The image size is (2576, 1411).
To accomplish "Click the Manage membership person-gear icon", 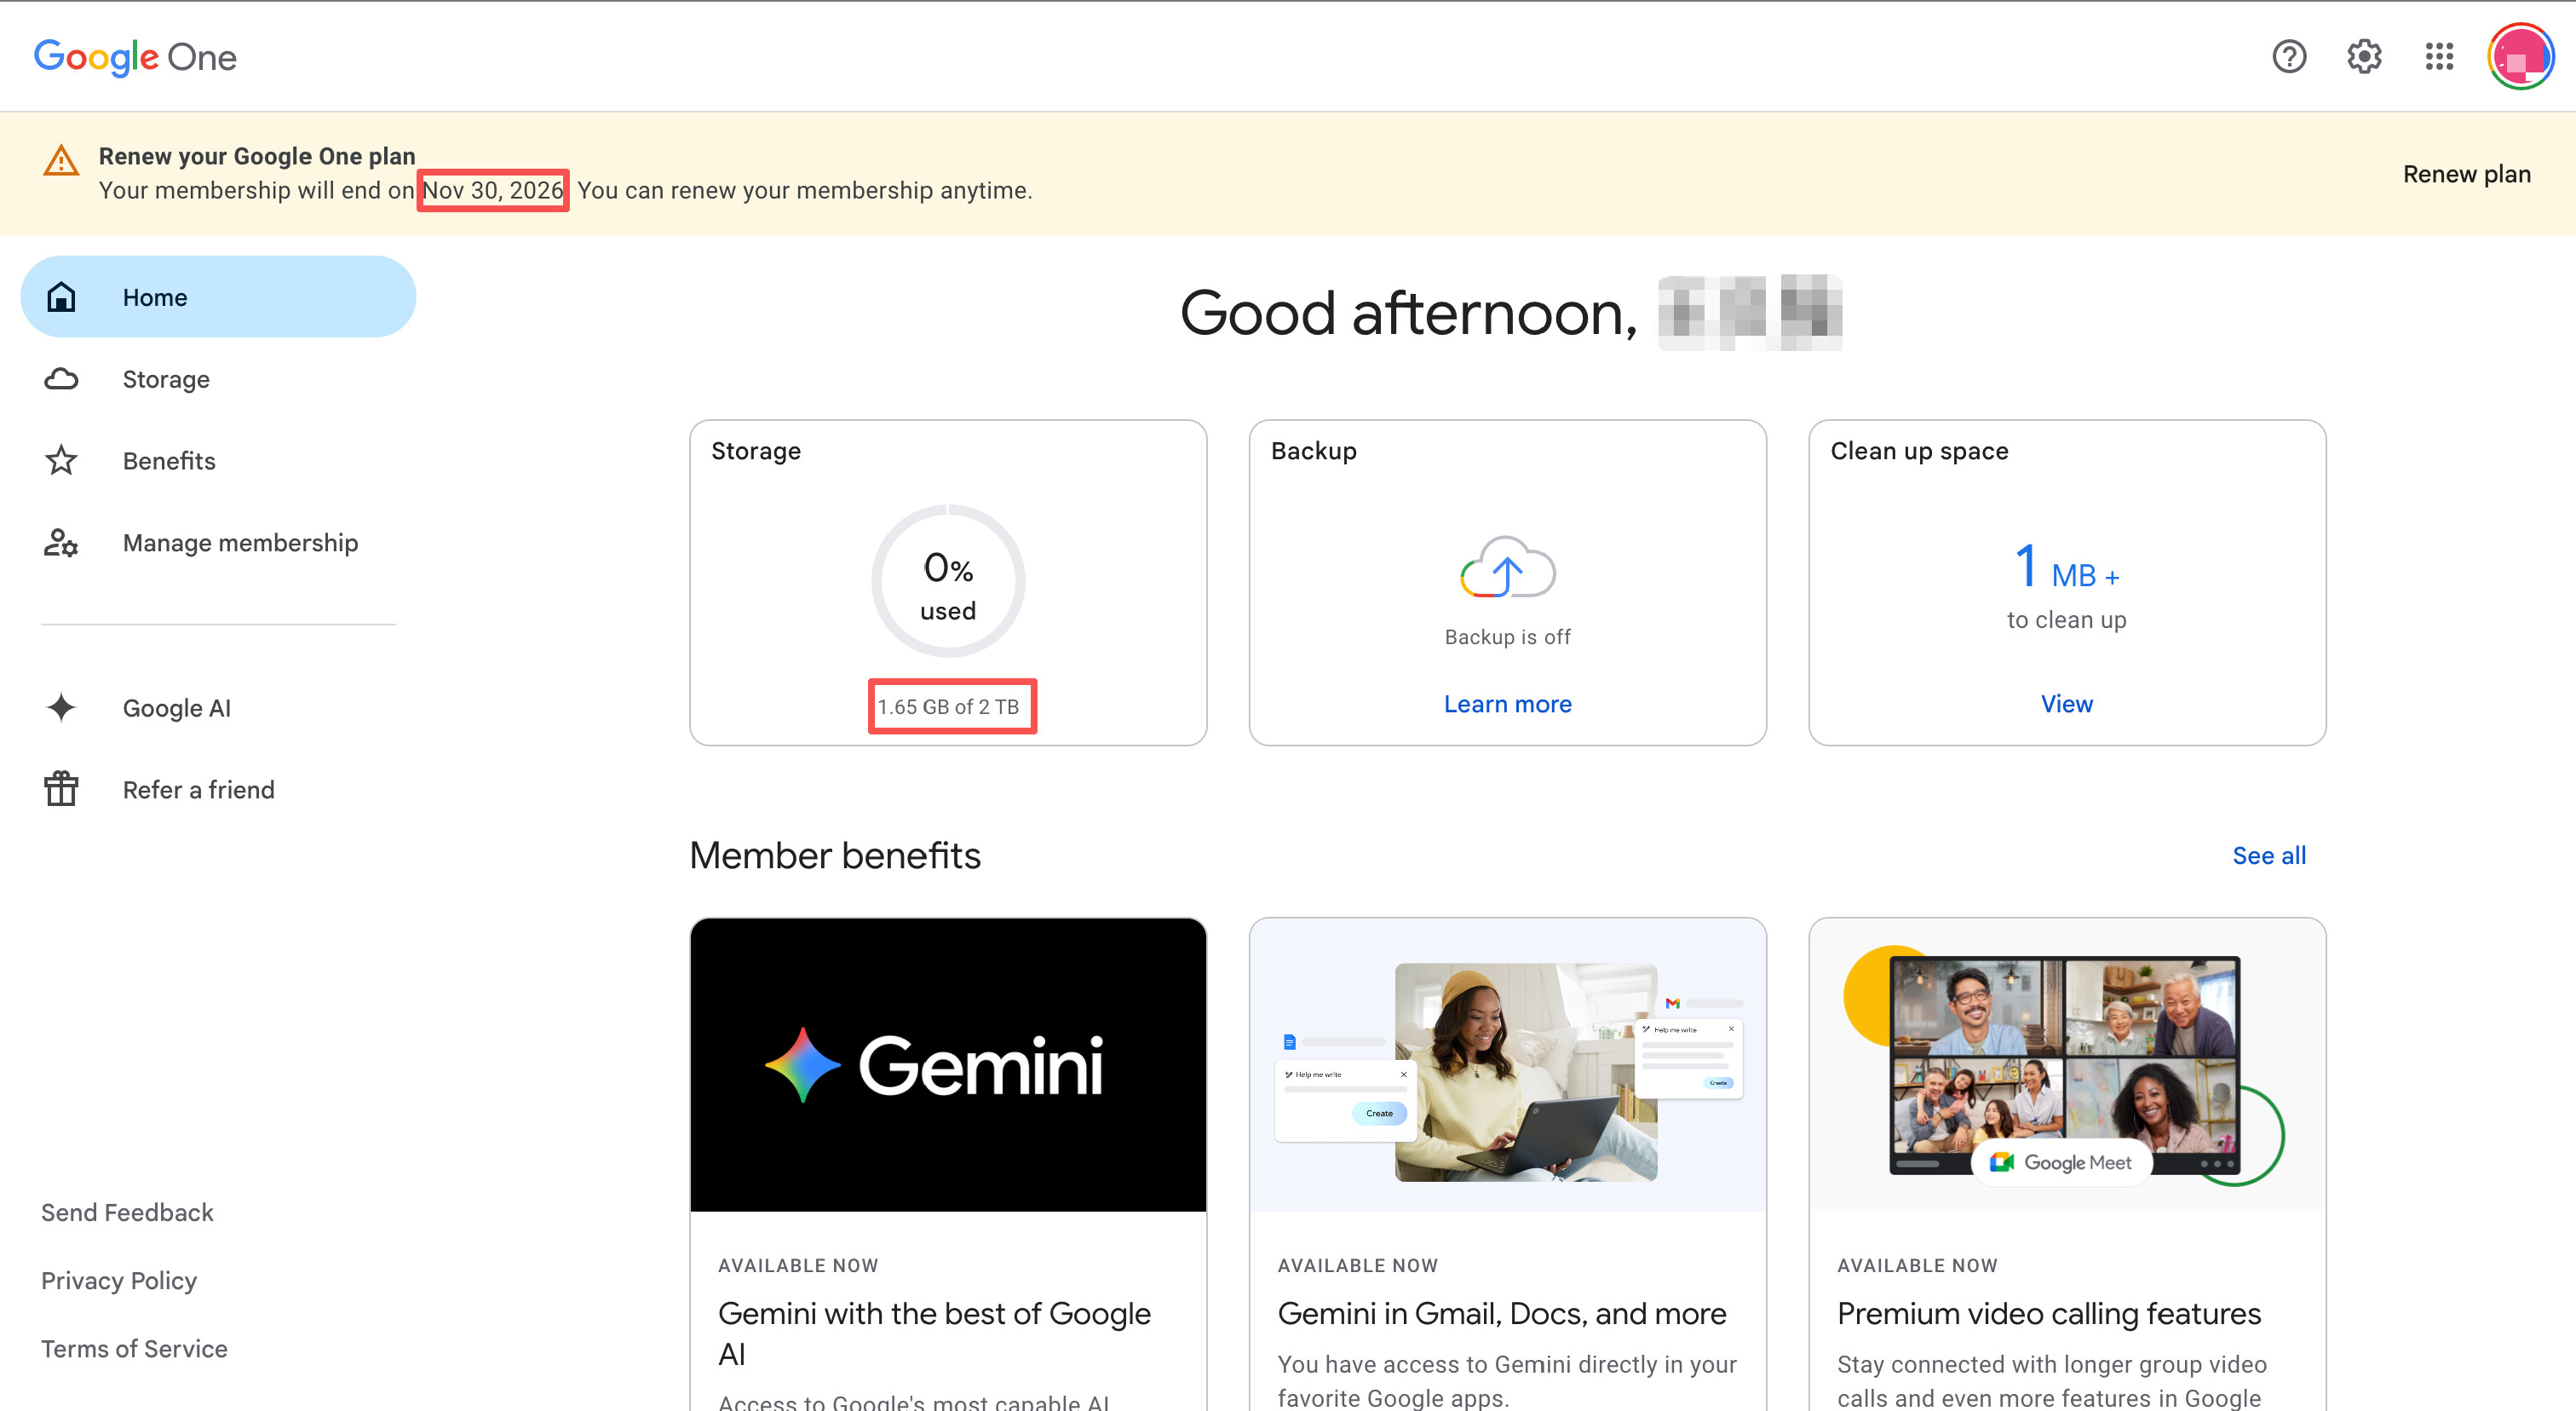I will pyautogui.click(x=61, y=543).
